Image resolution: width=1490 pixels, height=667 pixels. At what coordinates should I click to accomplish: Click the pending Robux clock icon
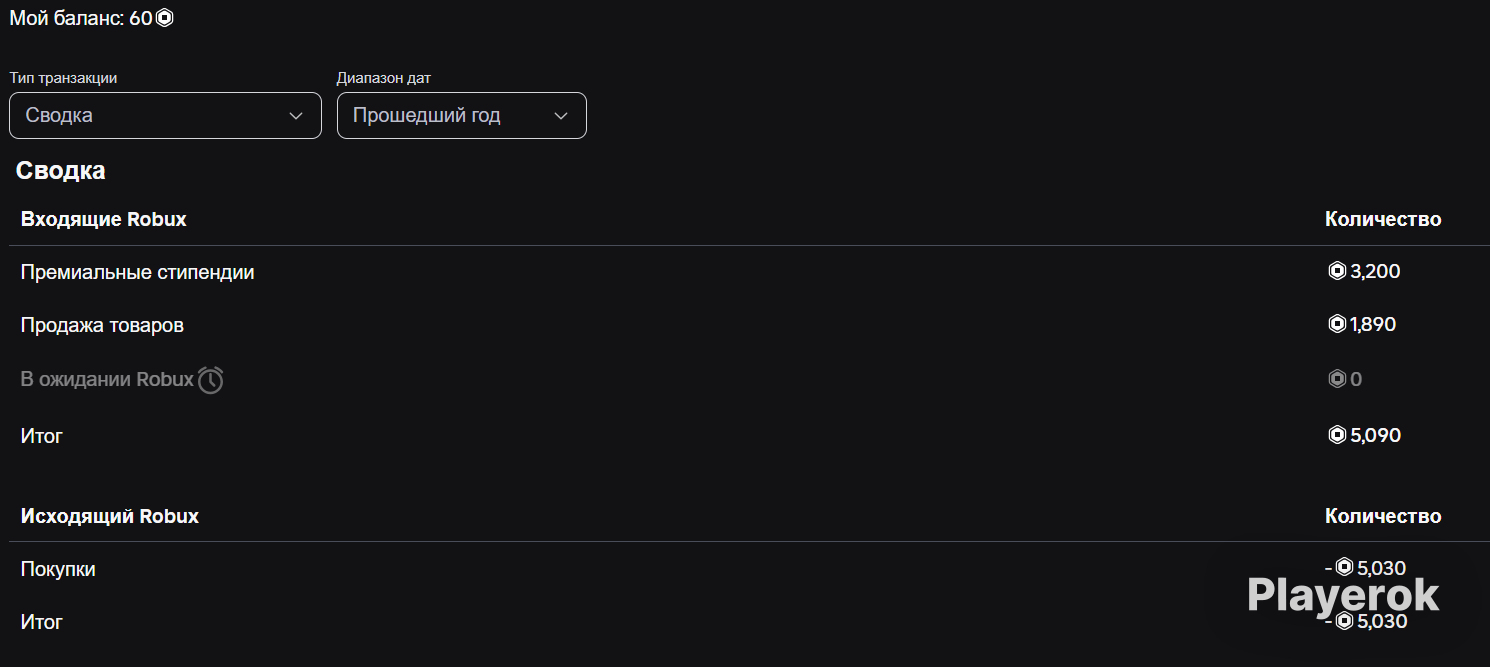pyautogui.click(x=210, y=380)
